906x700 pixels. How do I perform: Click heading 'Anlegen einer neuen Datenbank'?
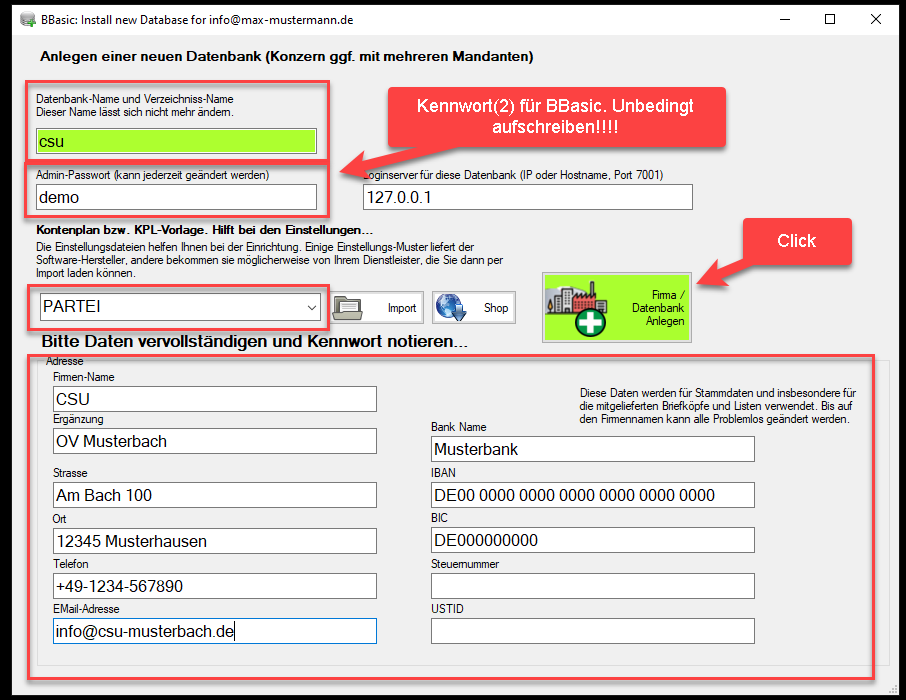click(151, 57)
